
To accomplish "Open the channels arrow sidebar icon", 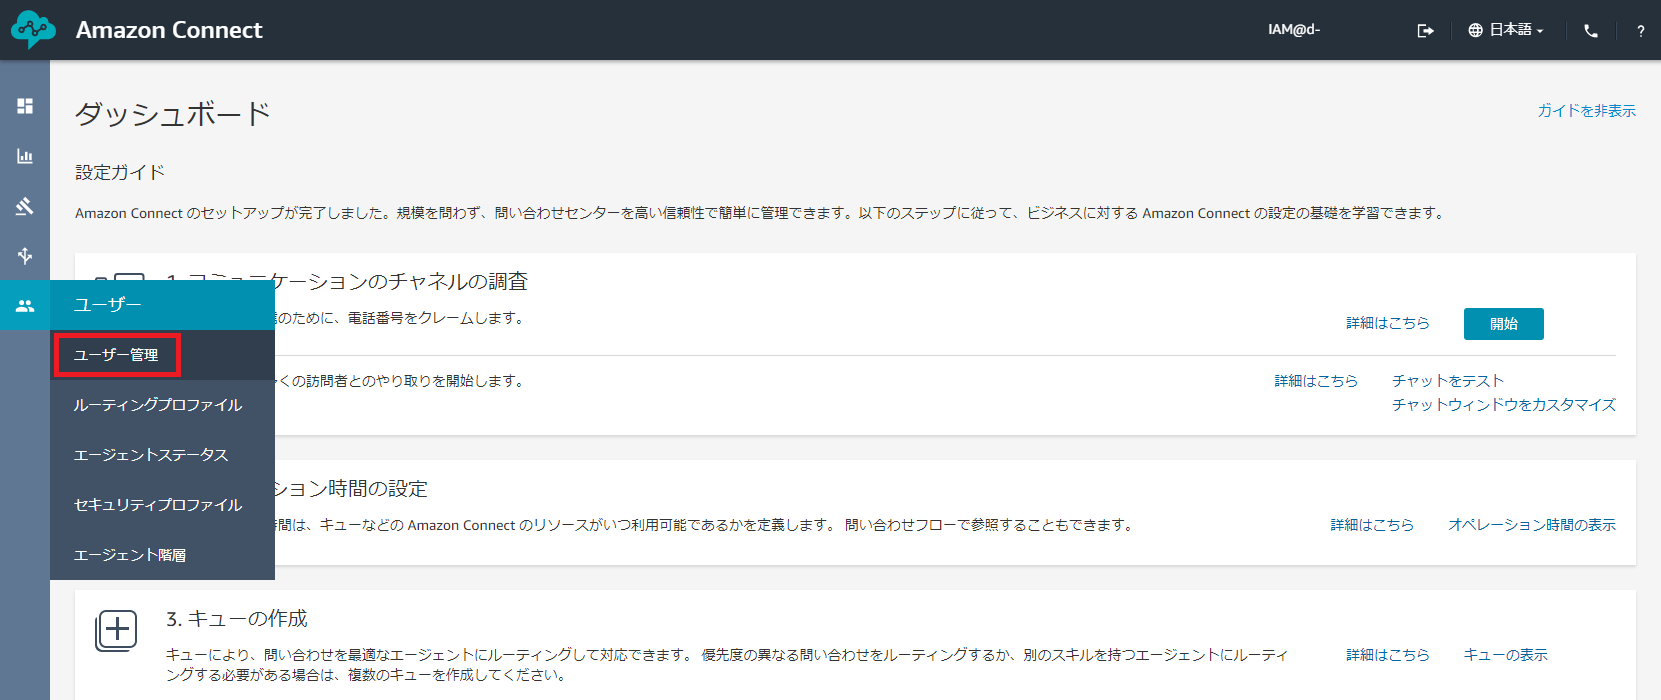I will tap(25, 256).
